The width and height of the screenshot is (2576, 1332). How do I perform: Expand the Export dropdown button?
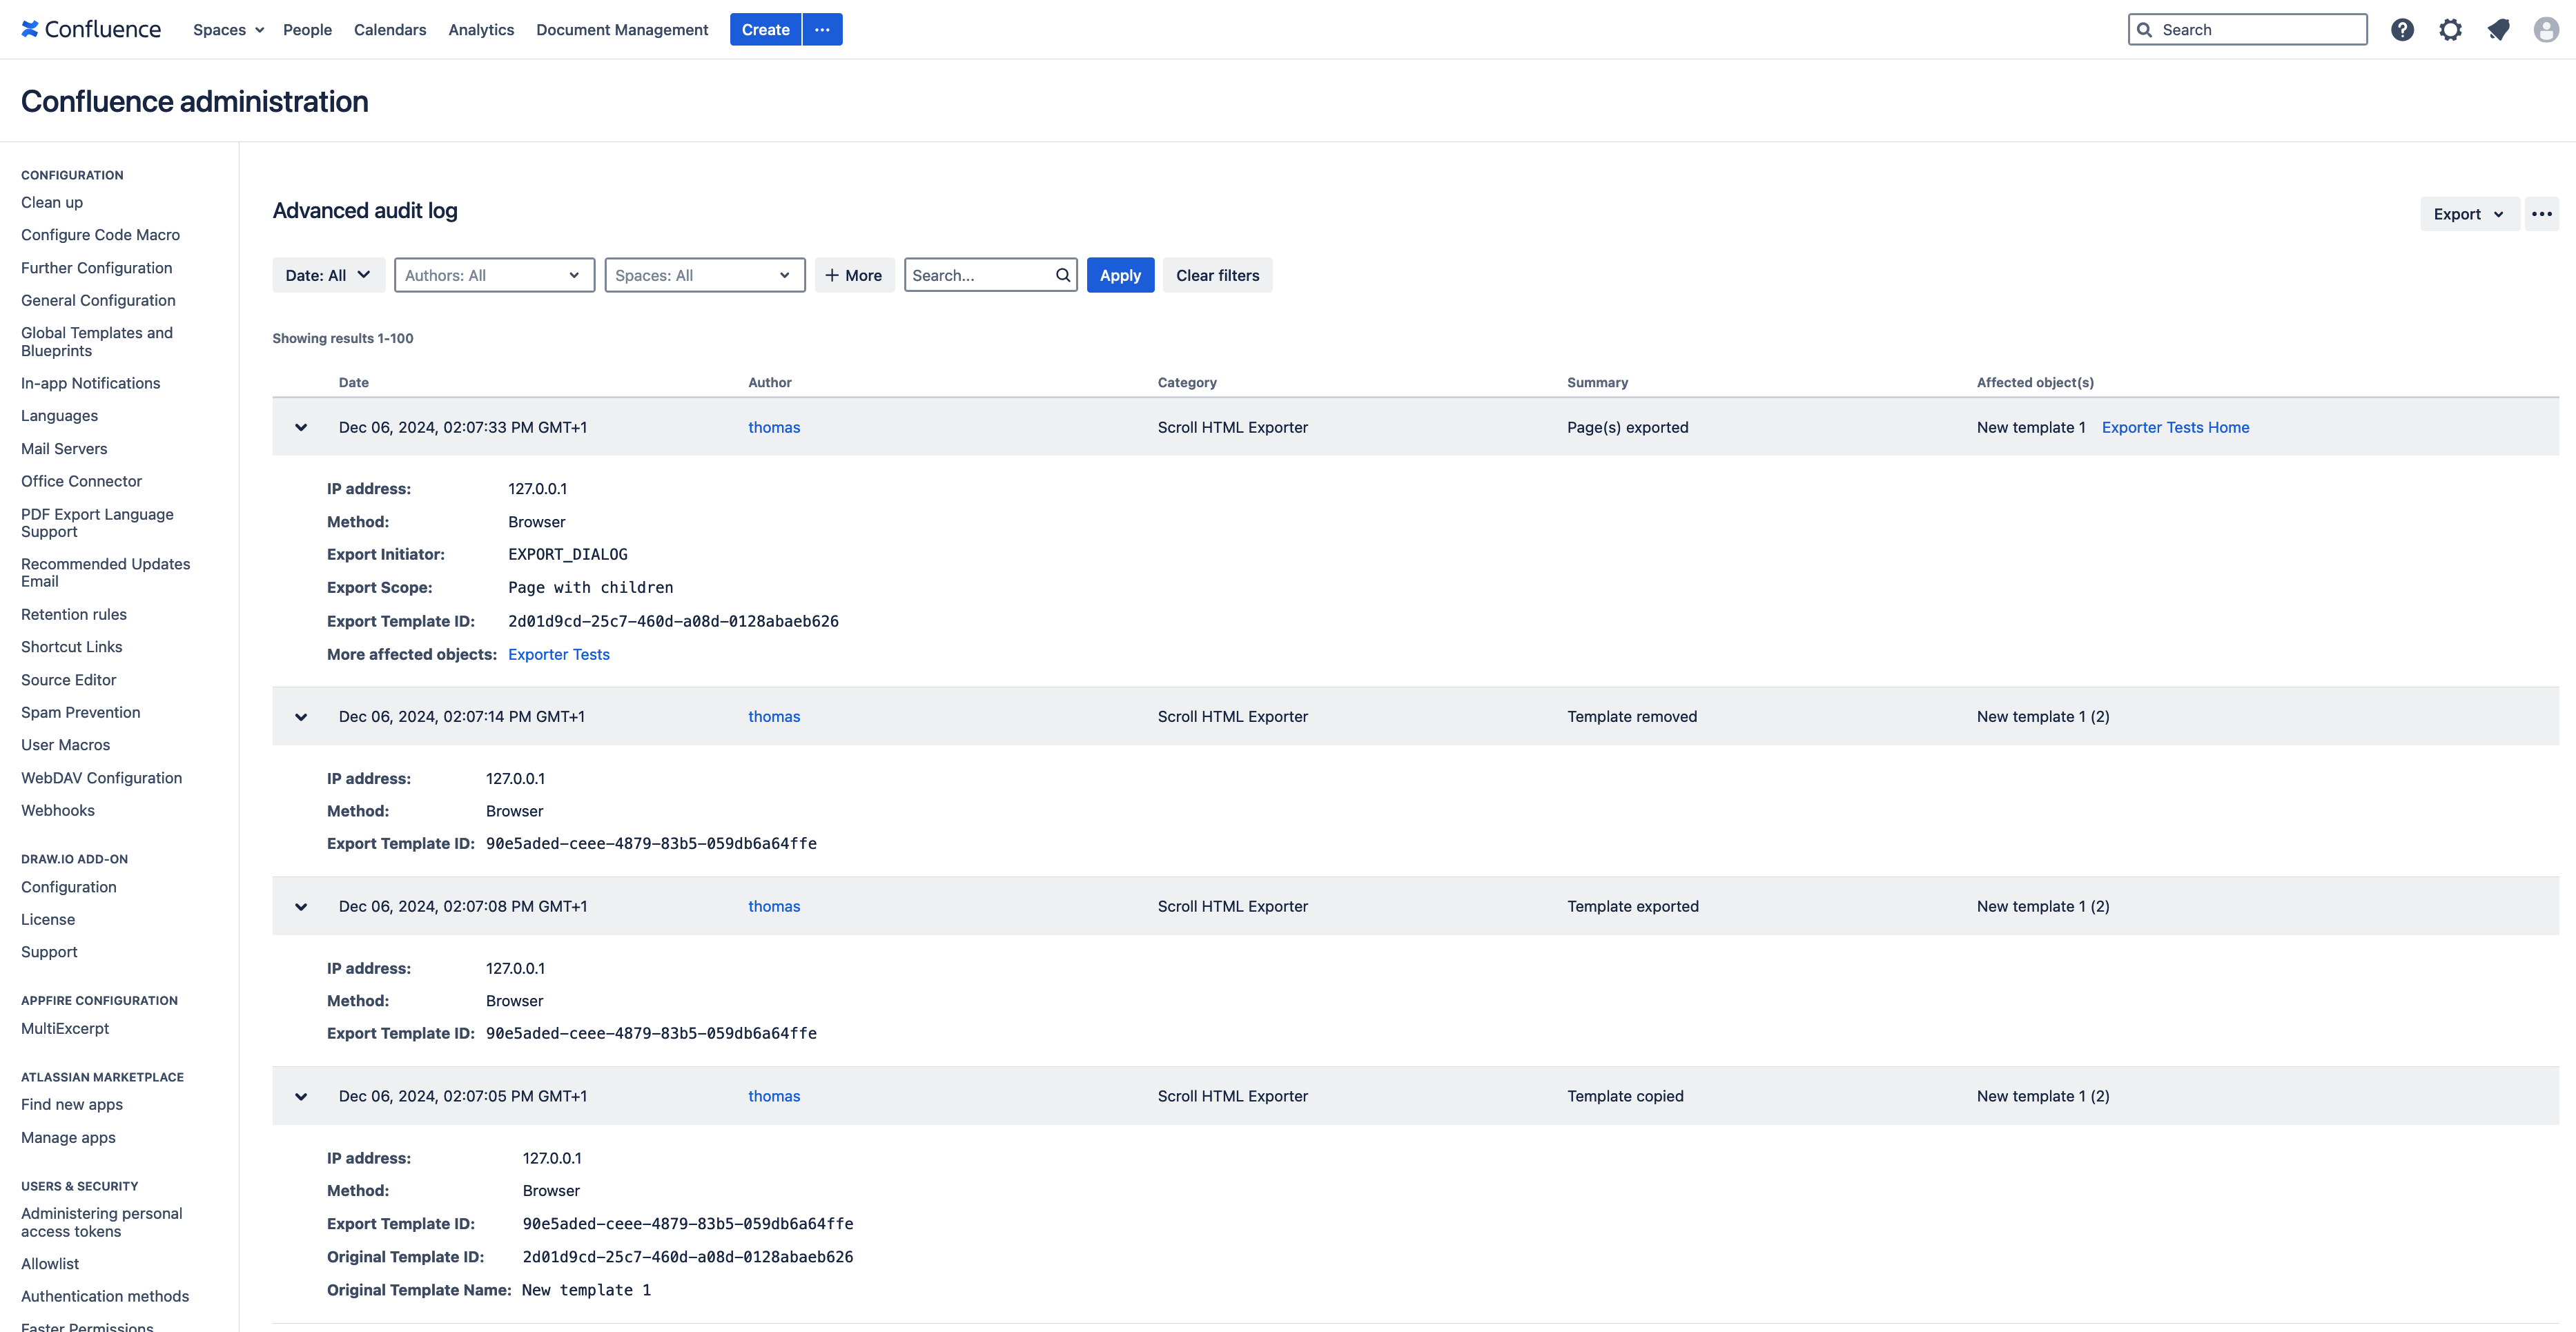[x=2468, y=214]
